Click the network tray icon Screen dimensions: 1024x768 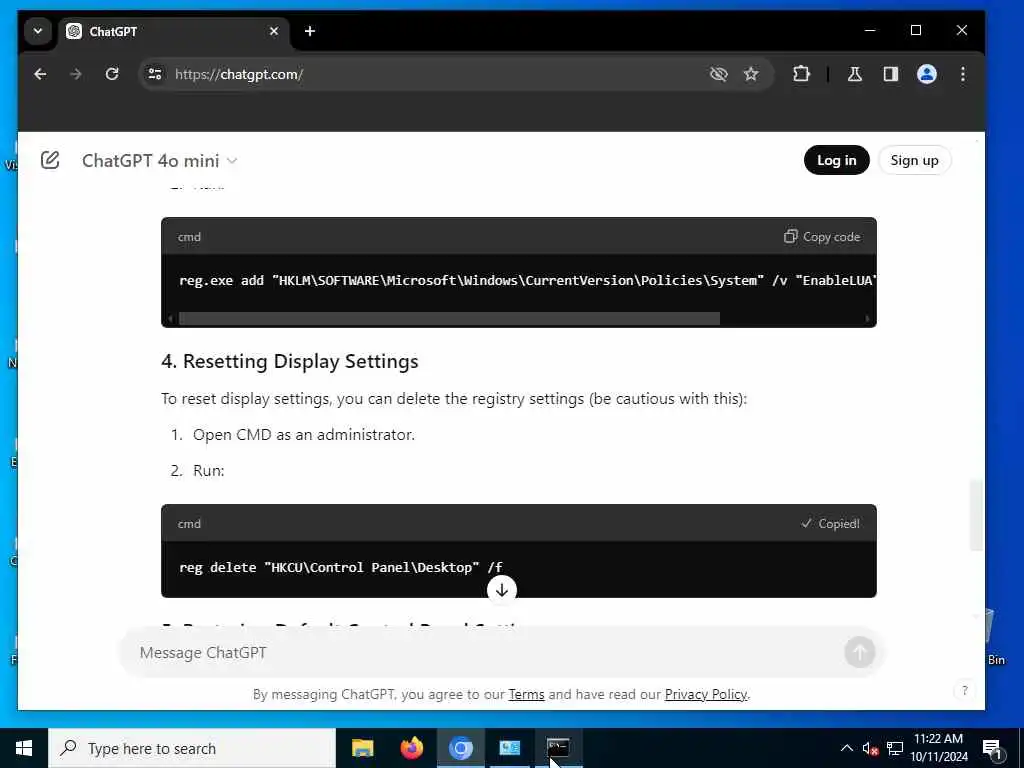click(895, 748)
